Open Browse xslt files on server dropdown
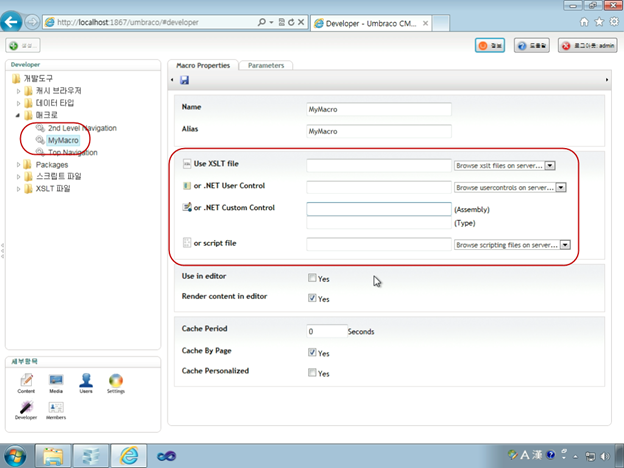Viewport: 624px width, 468px height. [505, 166]
